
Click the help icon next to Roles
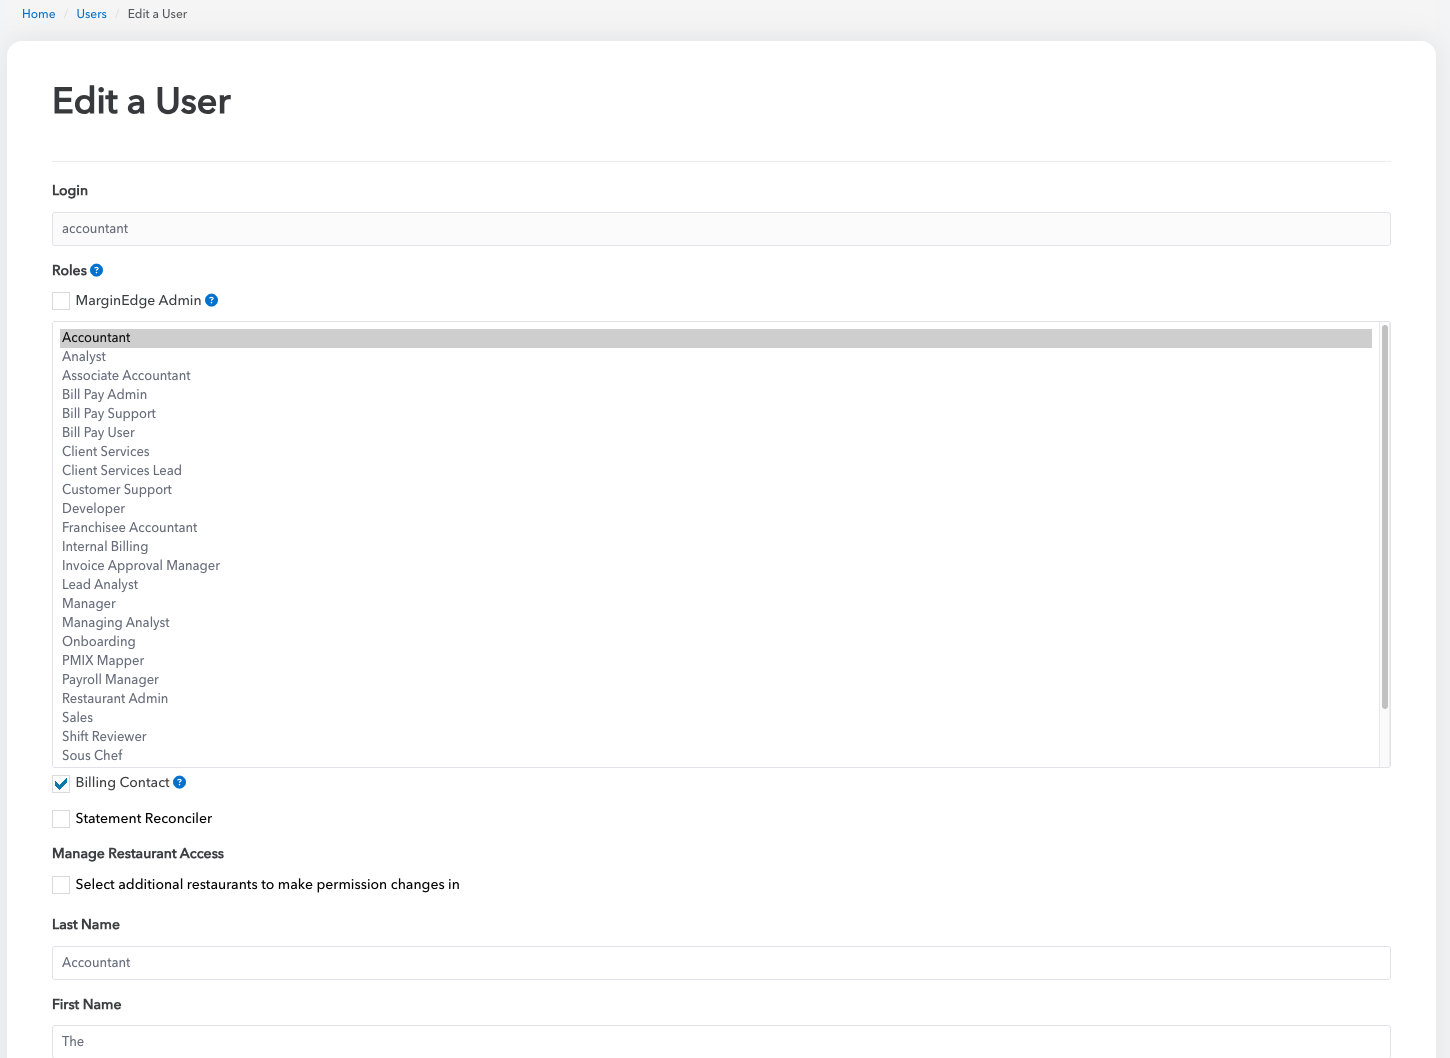click(97, 270)
